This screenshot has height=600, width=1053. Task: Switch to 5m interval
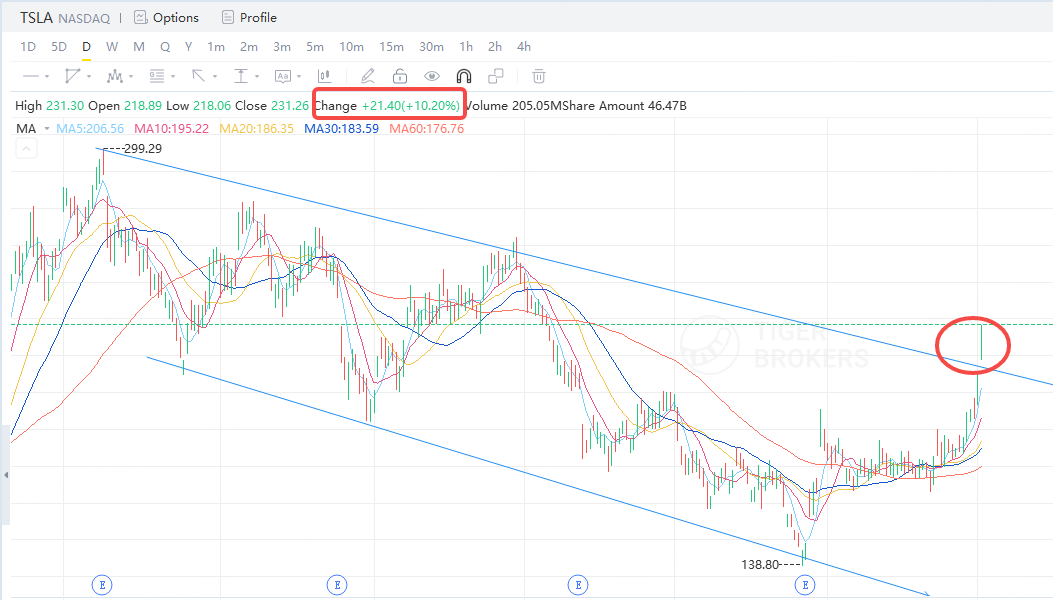315,46
